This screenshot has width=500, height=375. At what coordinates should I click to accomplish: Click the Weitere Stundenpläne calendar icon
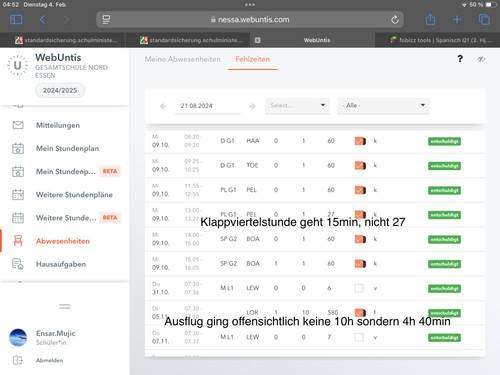click(x=18, y=195)
